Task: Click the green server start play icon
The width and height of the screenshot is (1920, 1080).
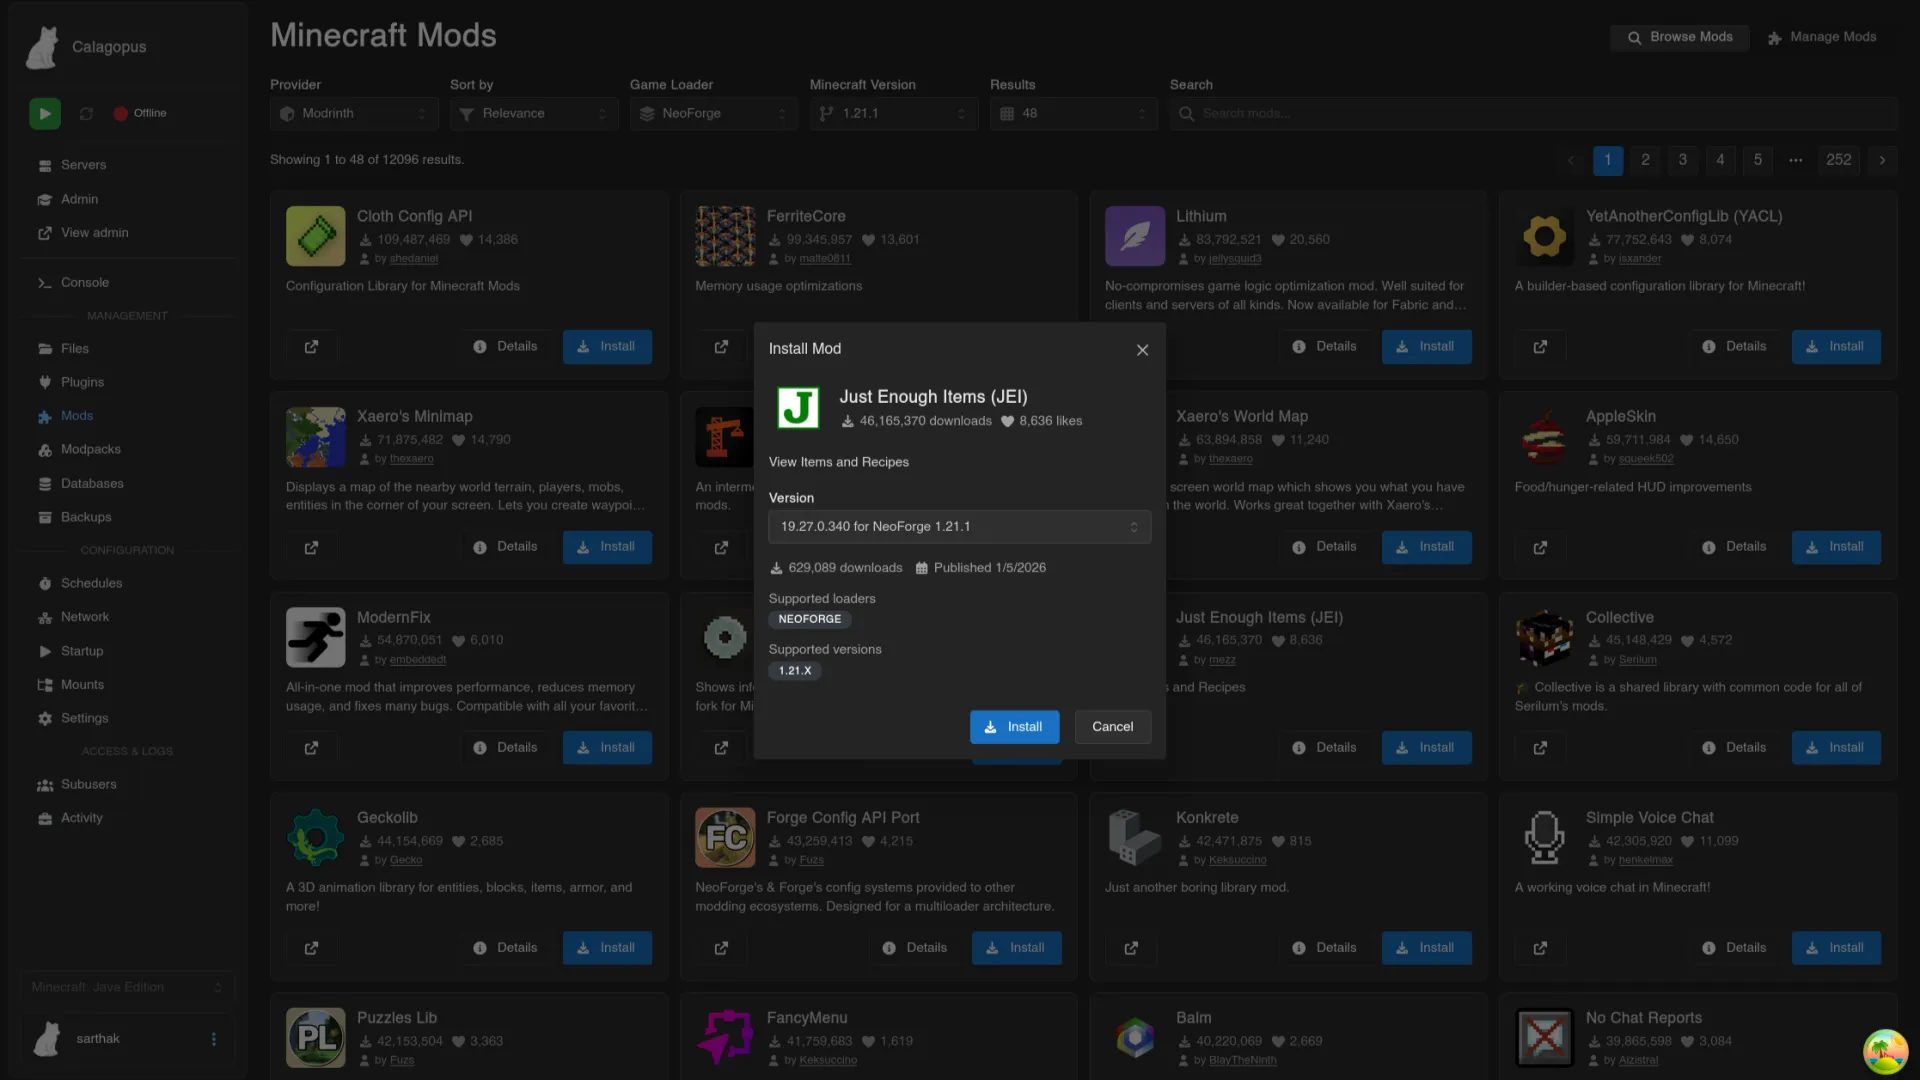Action: tap(44, 114)
